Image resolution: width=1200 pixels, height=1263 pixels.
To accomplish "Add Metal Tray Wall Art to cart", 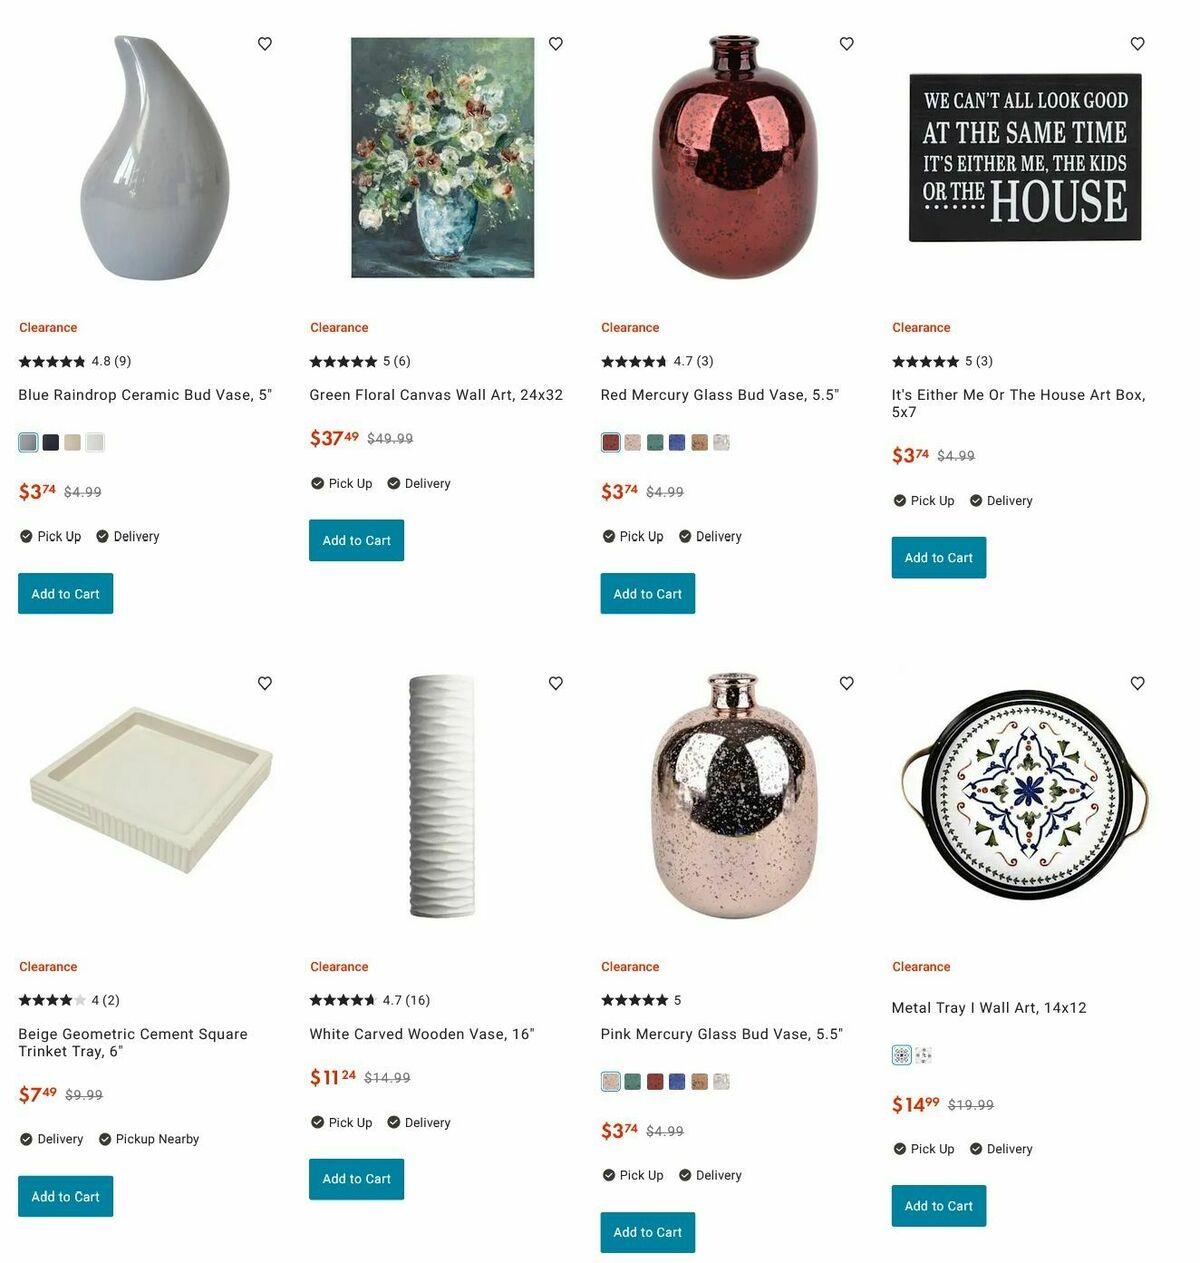I will (939, 1205).
